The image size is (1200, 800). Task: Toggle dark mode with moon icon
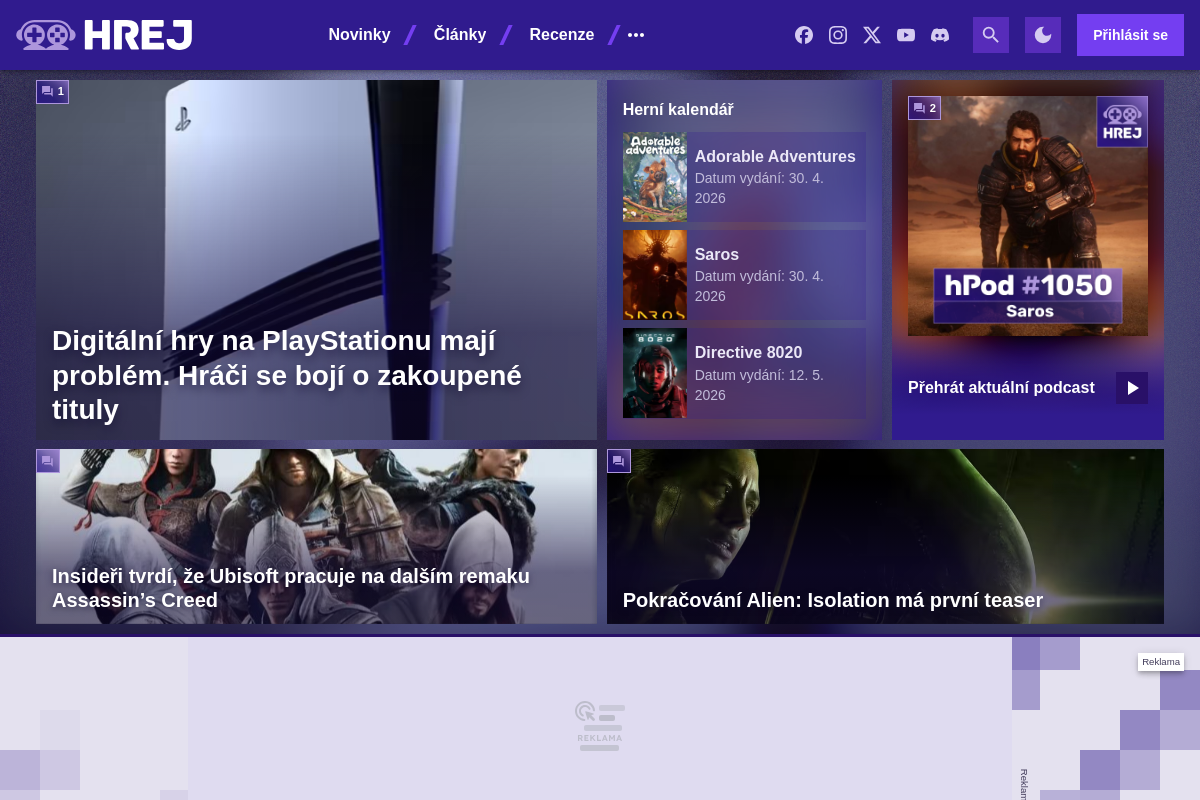click(1043, 35)
